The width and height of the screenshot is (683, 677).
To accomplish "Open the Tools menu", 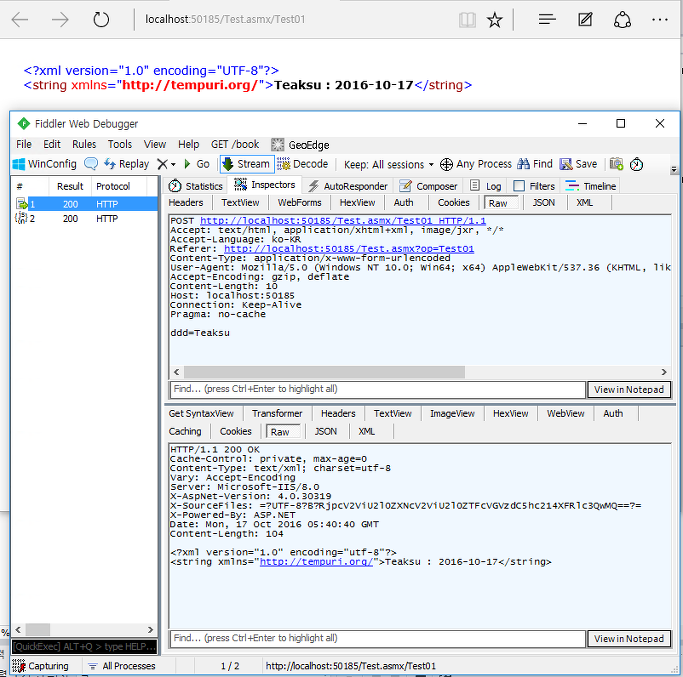I will pyautogui.click(x=120, y=144).
